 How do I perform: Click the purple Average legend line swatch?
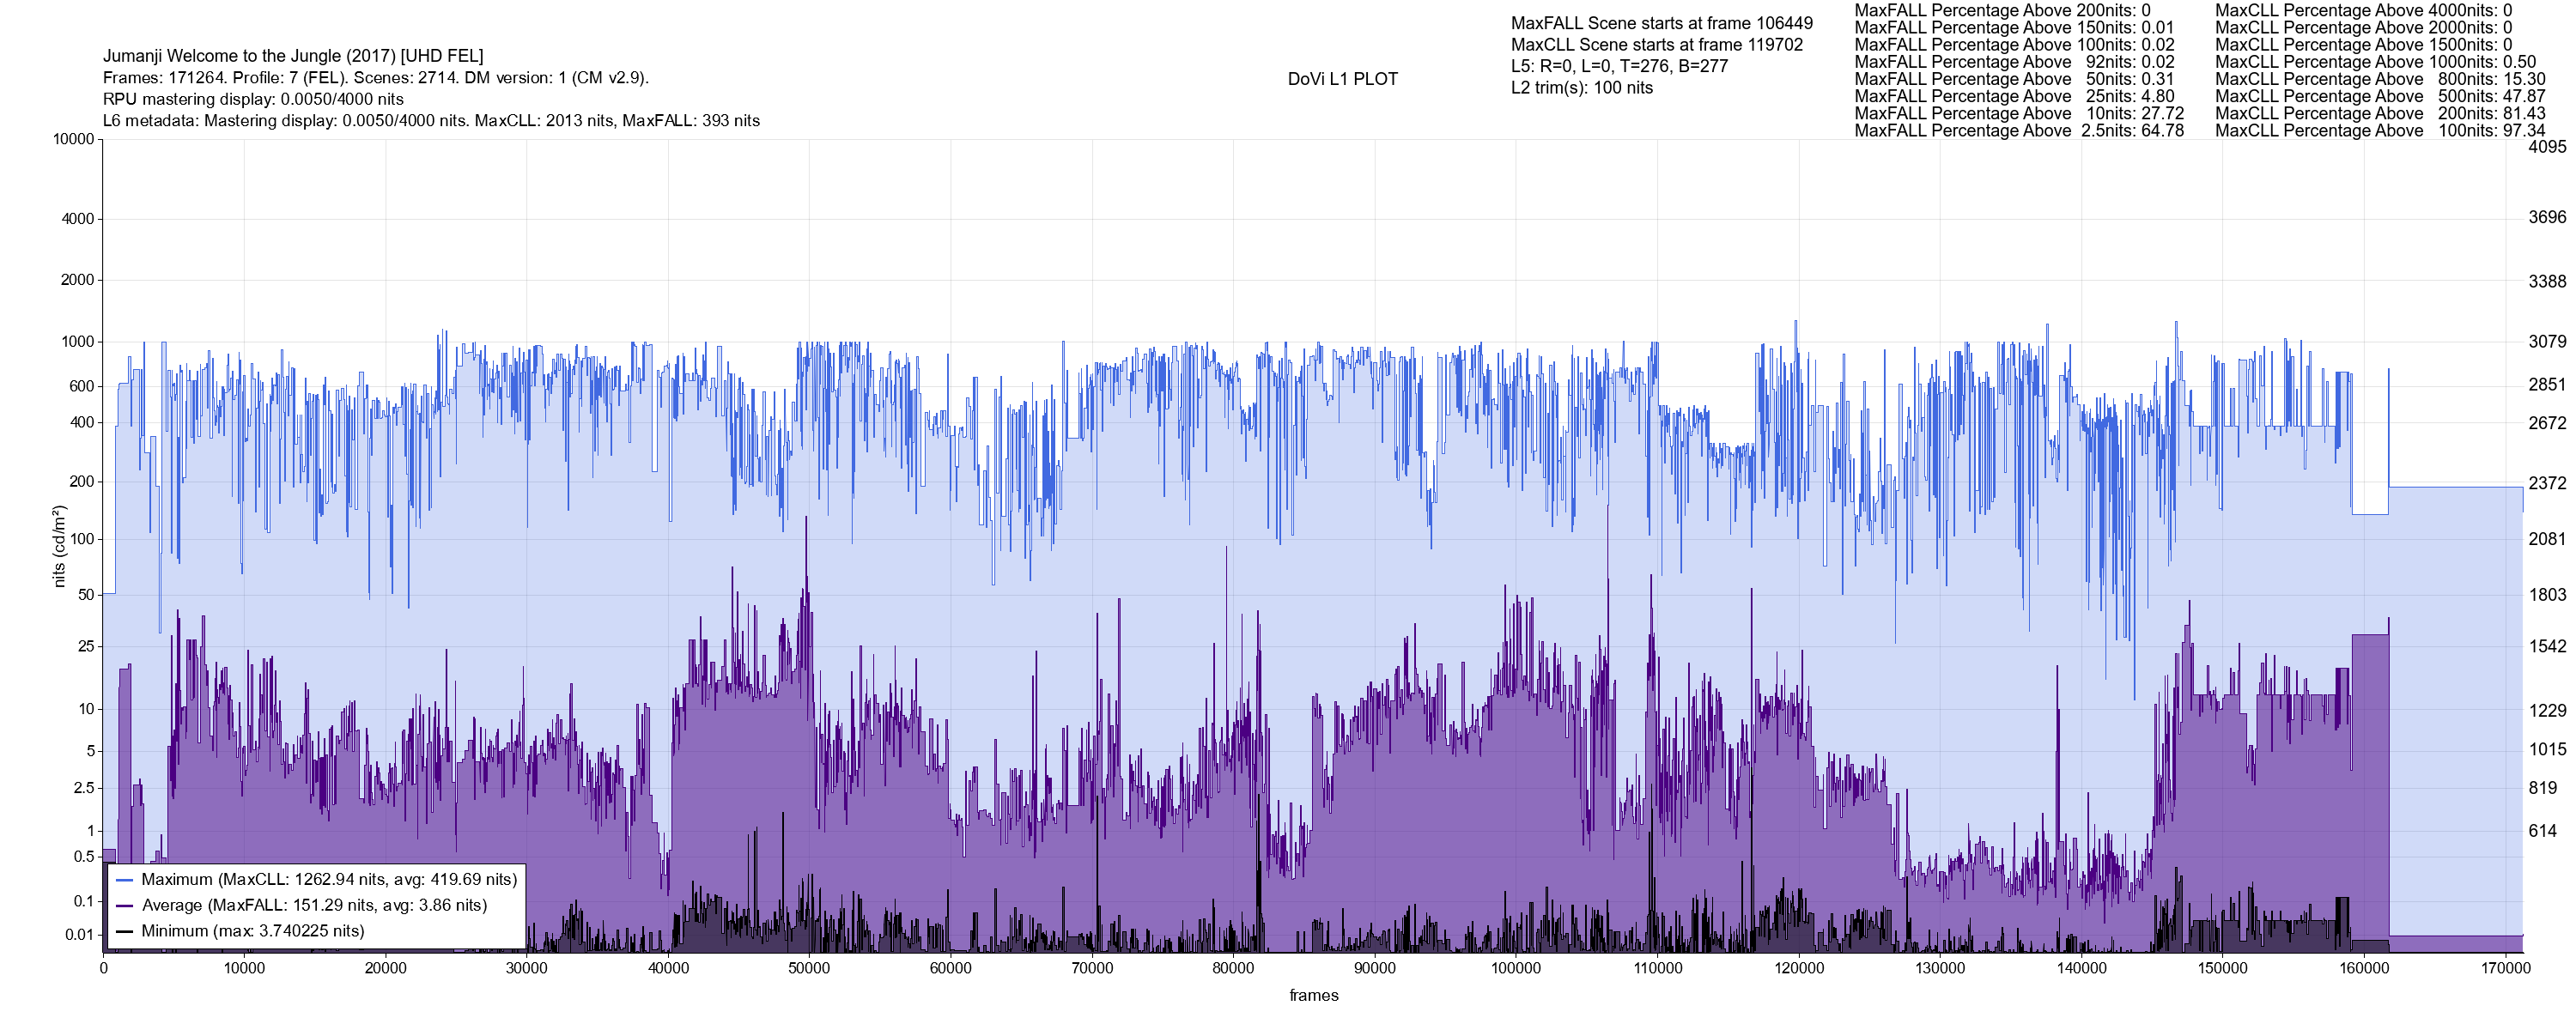tap(125, 906)
